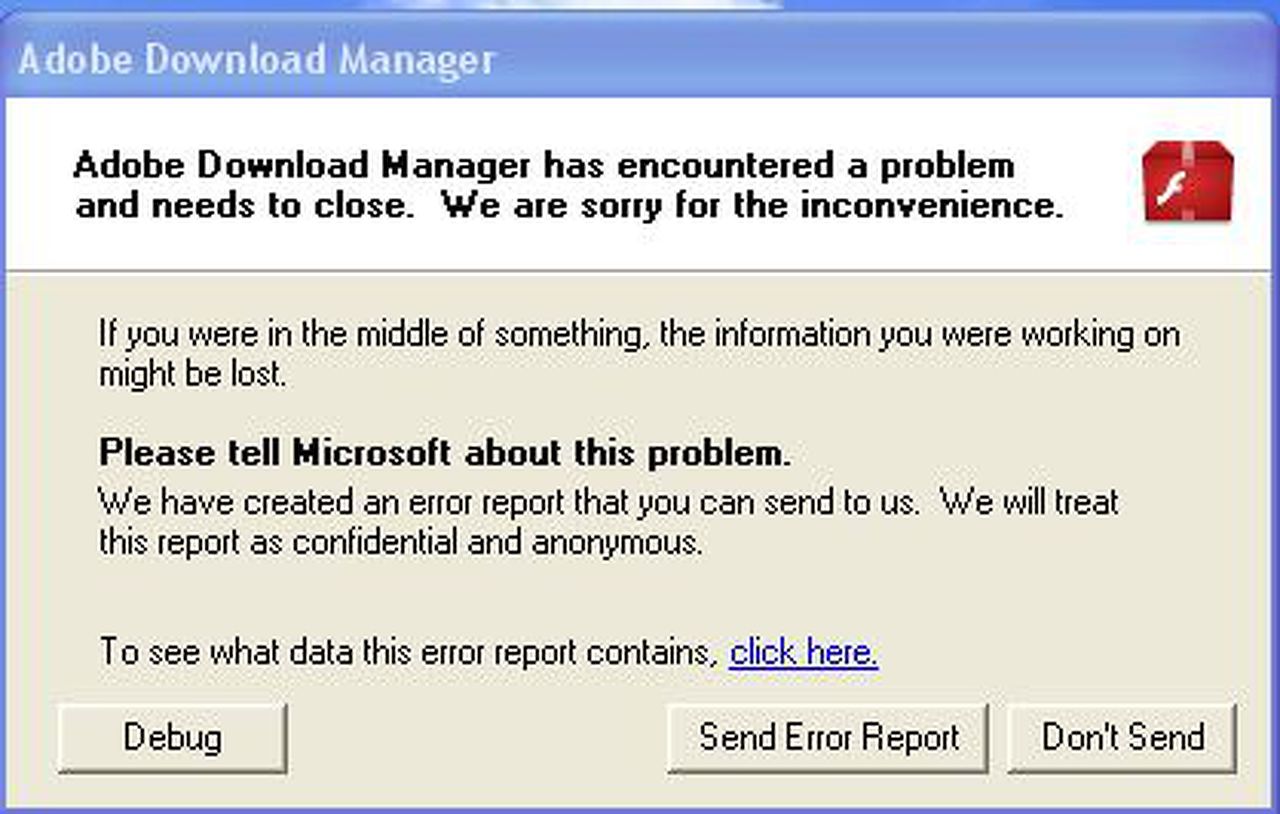1280x814 pixels.
Task: Click the word "Adobe" in the bold headline
Action: point(130,165)
